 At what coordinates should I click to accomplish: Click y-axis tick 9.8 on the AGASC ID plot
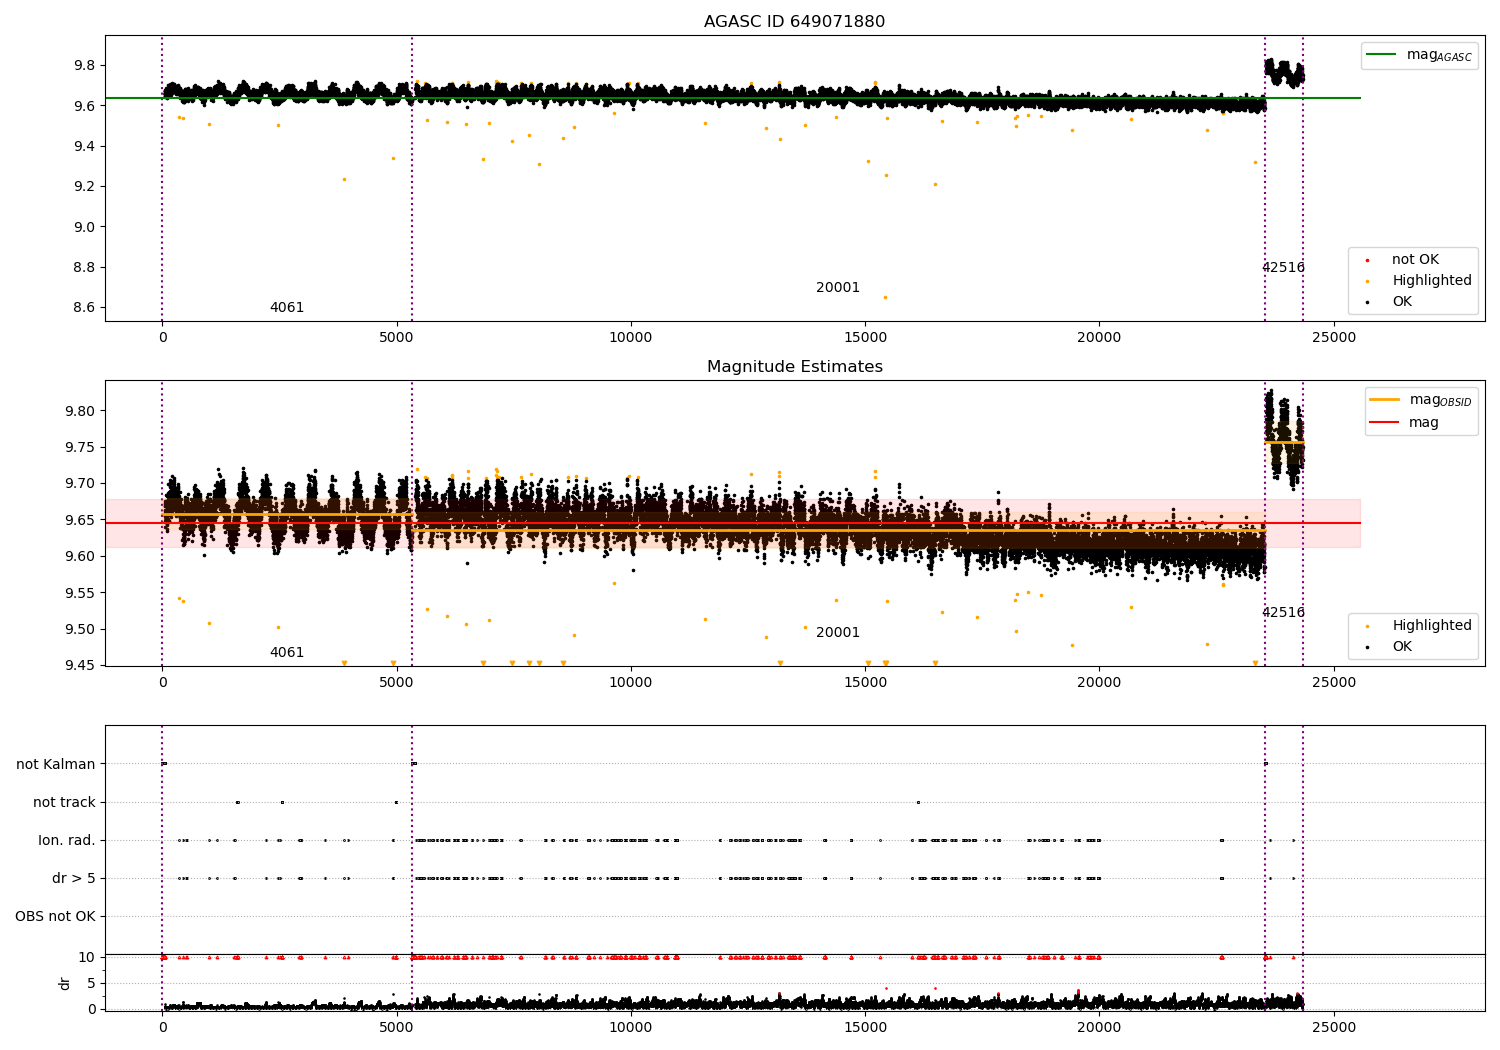coord(84,66)
